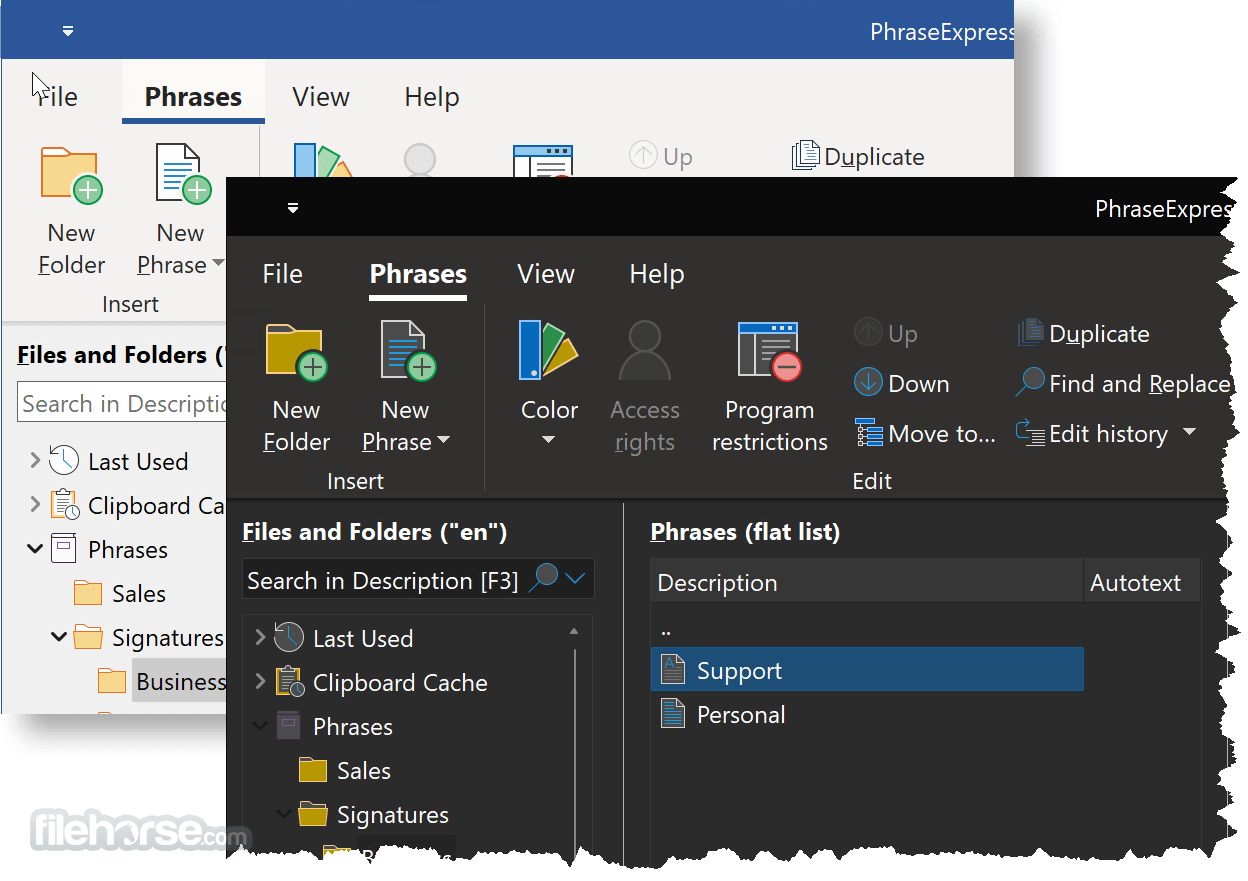Click New Folder icon in dark window
The image size is (1248, 881).
tap(296, 353)
